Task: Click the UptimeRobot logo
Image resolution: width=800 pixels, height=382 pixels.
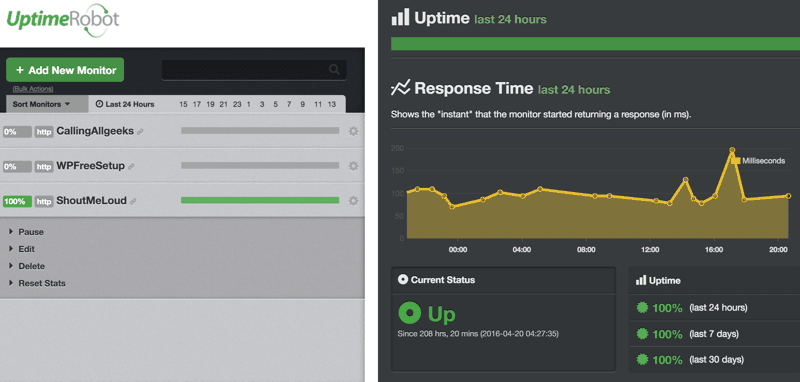Action: point(63,20)
